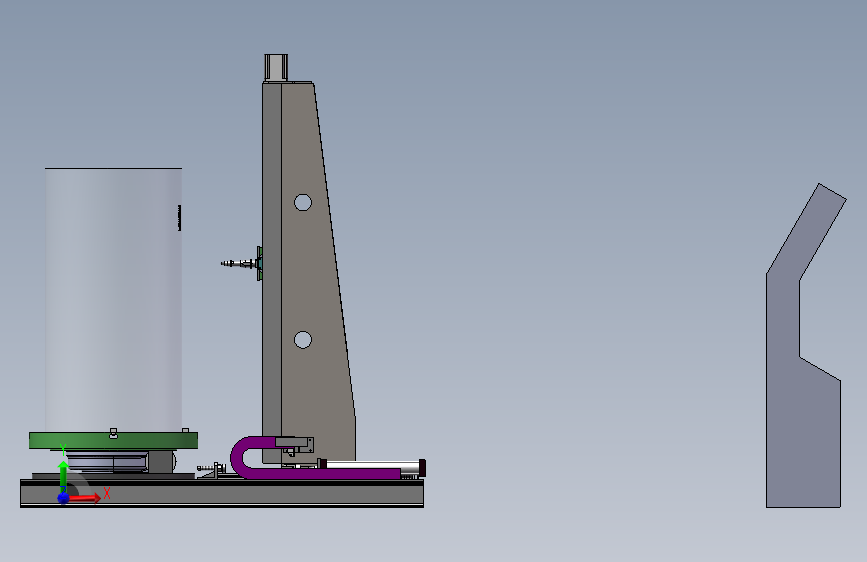Select the black label on cylinder edge
This screenshot has width=867, height=562.
[x=179, y=217]
